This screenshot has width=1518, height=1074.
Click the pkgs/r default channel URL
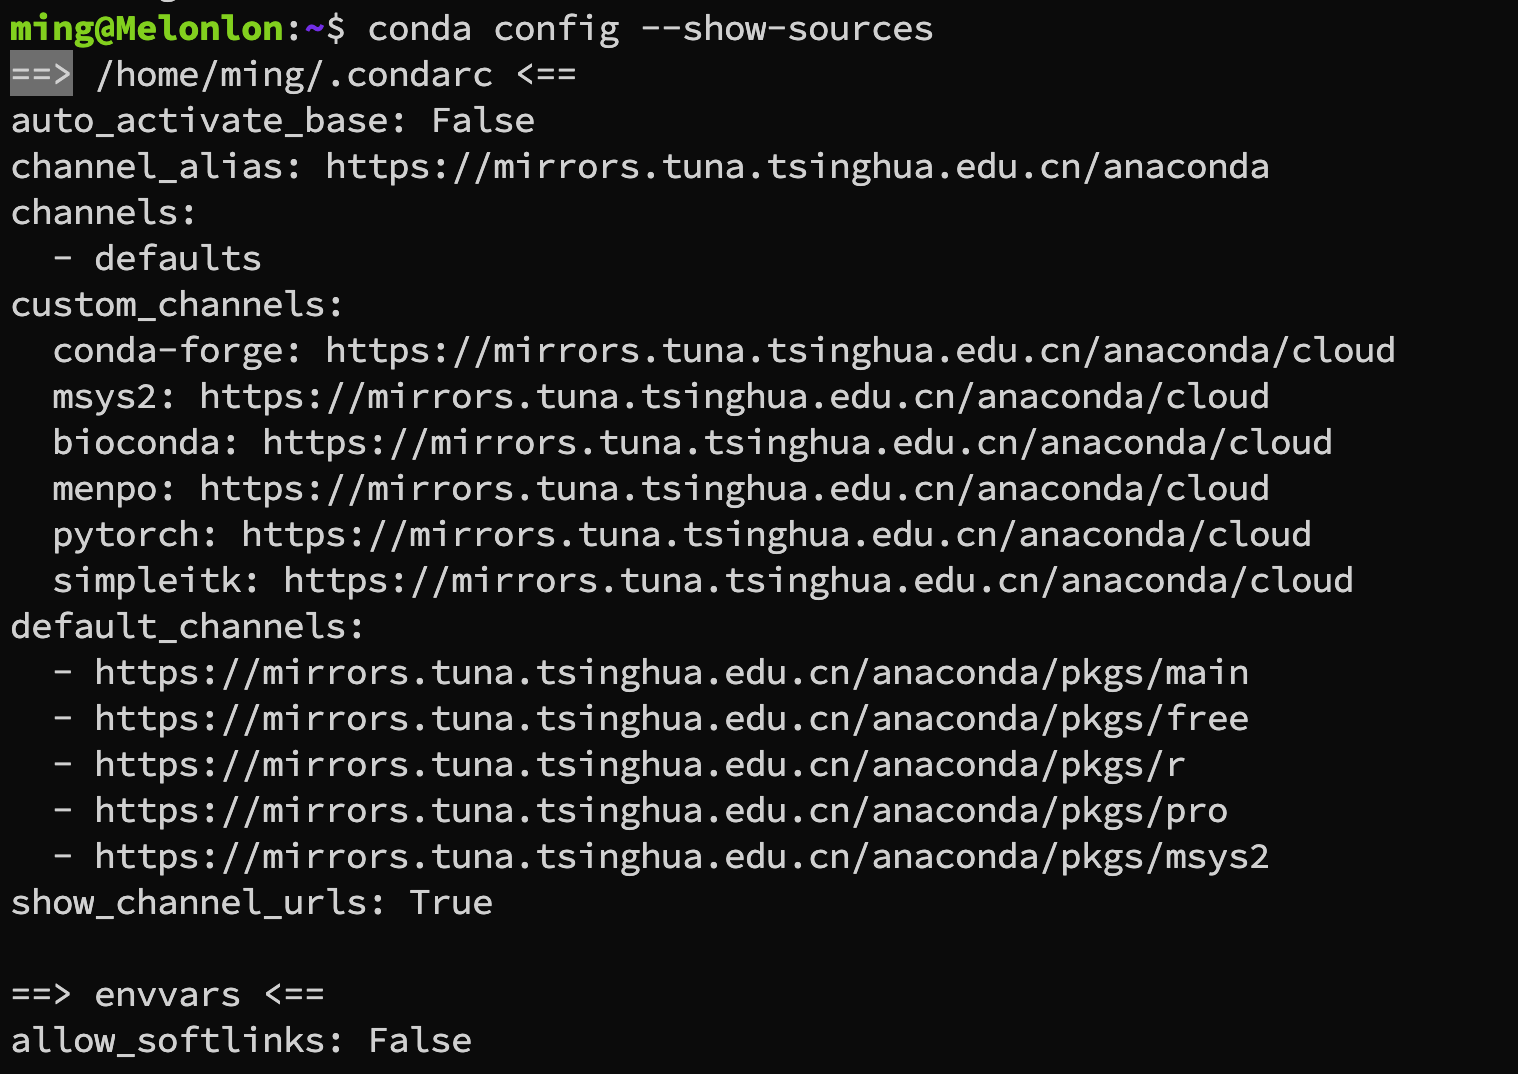pyautogui.click(x=640, y=764)
